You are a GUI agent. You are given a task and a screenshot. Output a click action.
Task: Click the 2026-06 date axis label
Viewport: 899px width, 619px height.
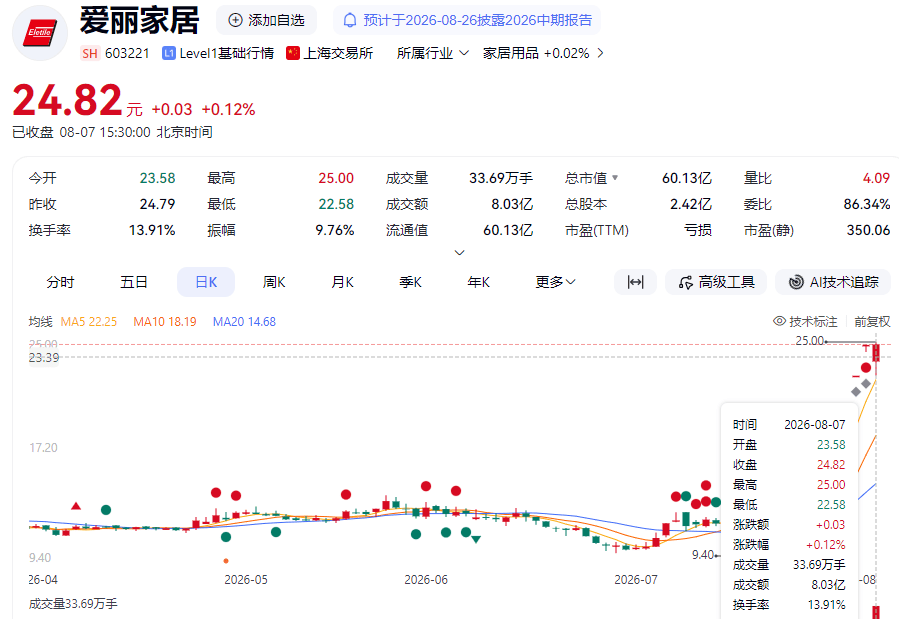(426, 579)
